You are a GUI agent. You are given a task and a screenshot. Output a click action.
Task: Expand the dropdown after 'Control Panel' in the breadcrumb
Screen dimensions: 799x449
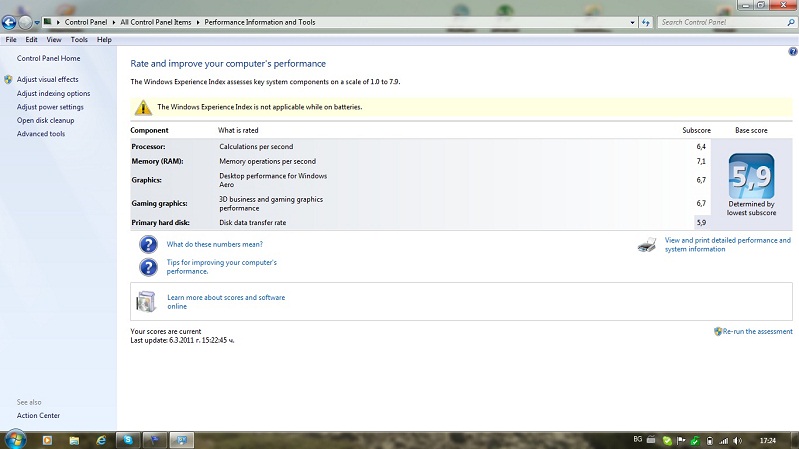click(x=114, y=22)
